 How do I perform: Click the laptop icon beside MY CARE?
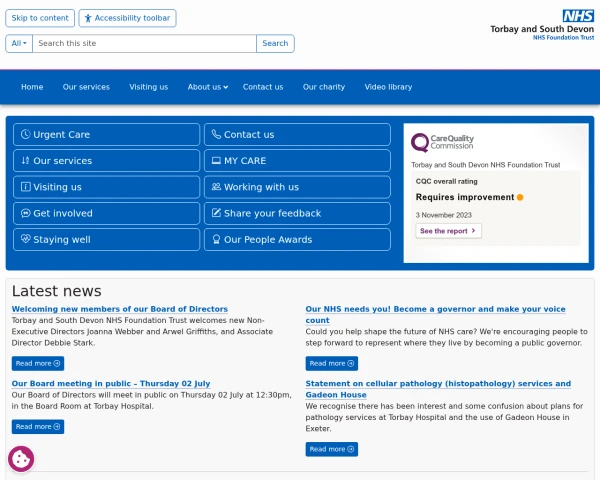click(x=216, y=160)
